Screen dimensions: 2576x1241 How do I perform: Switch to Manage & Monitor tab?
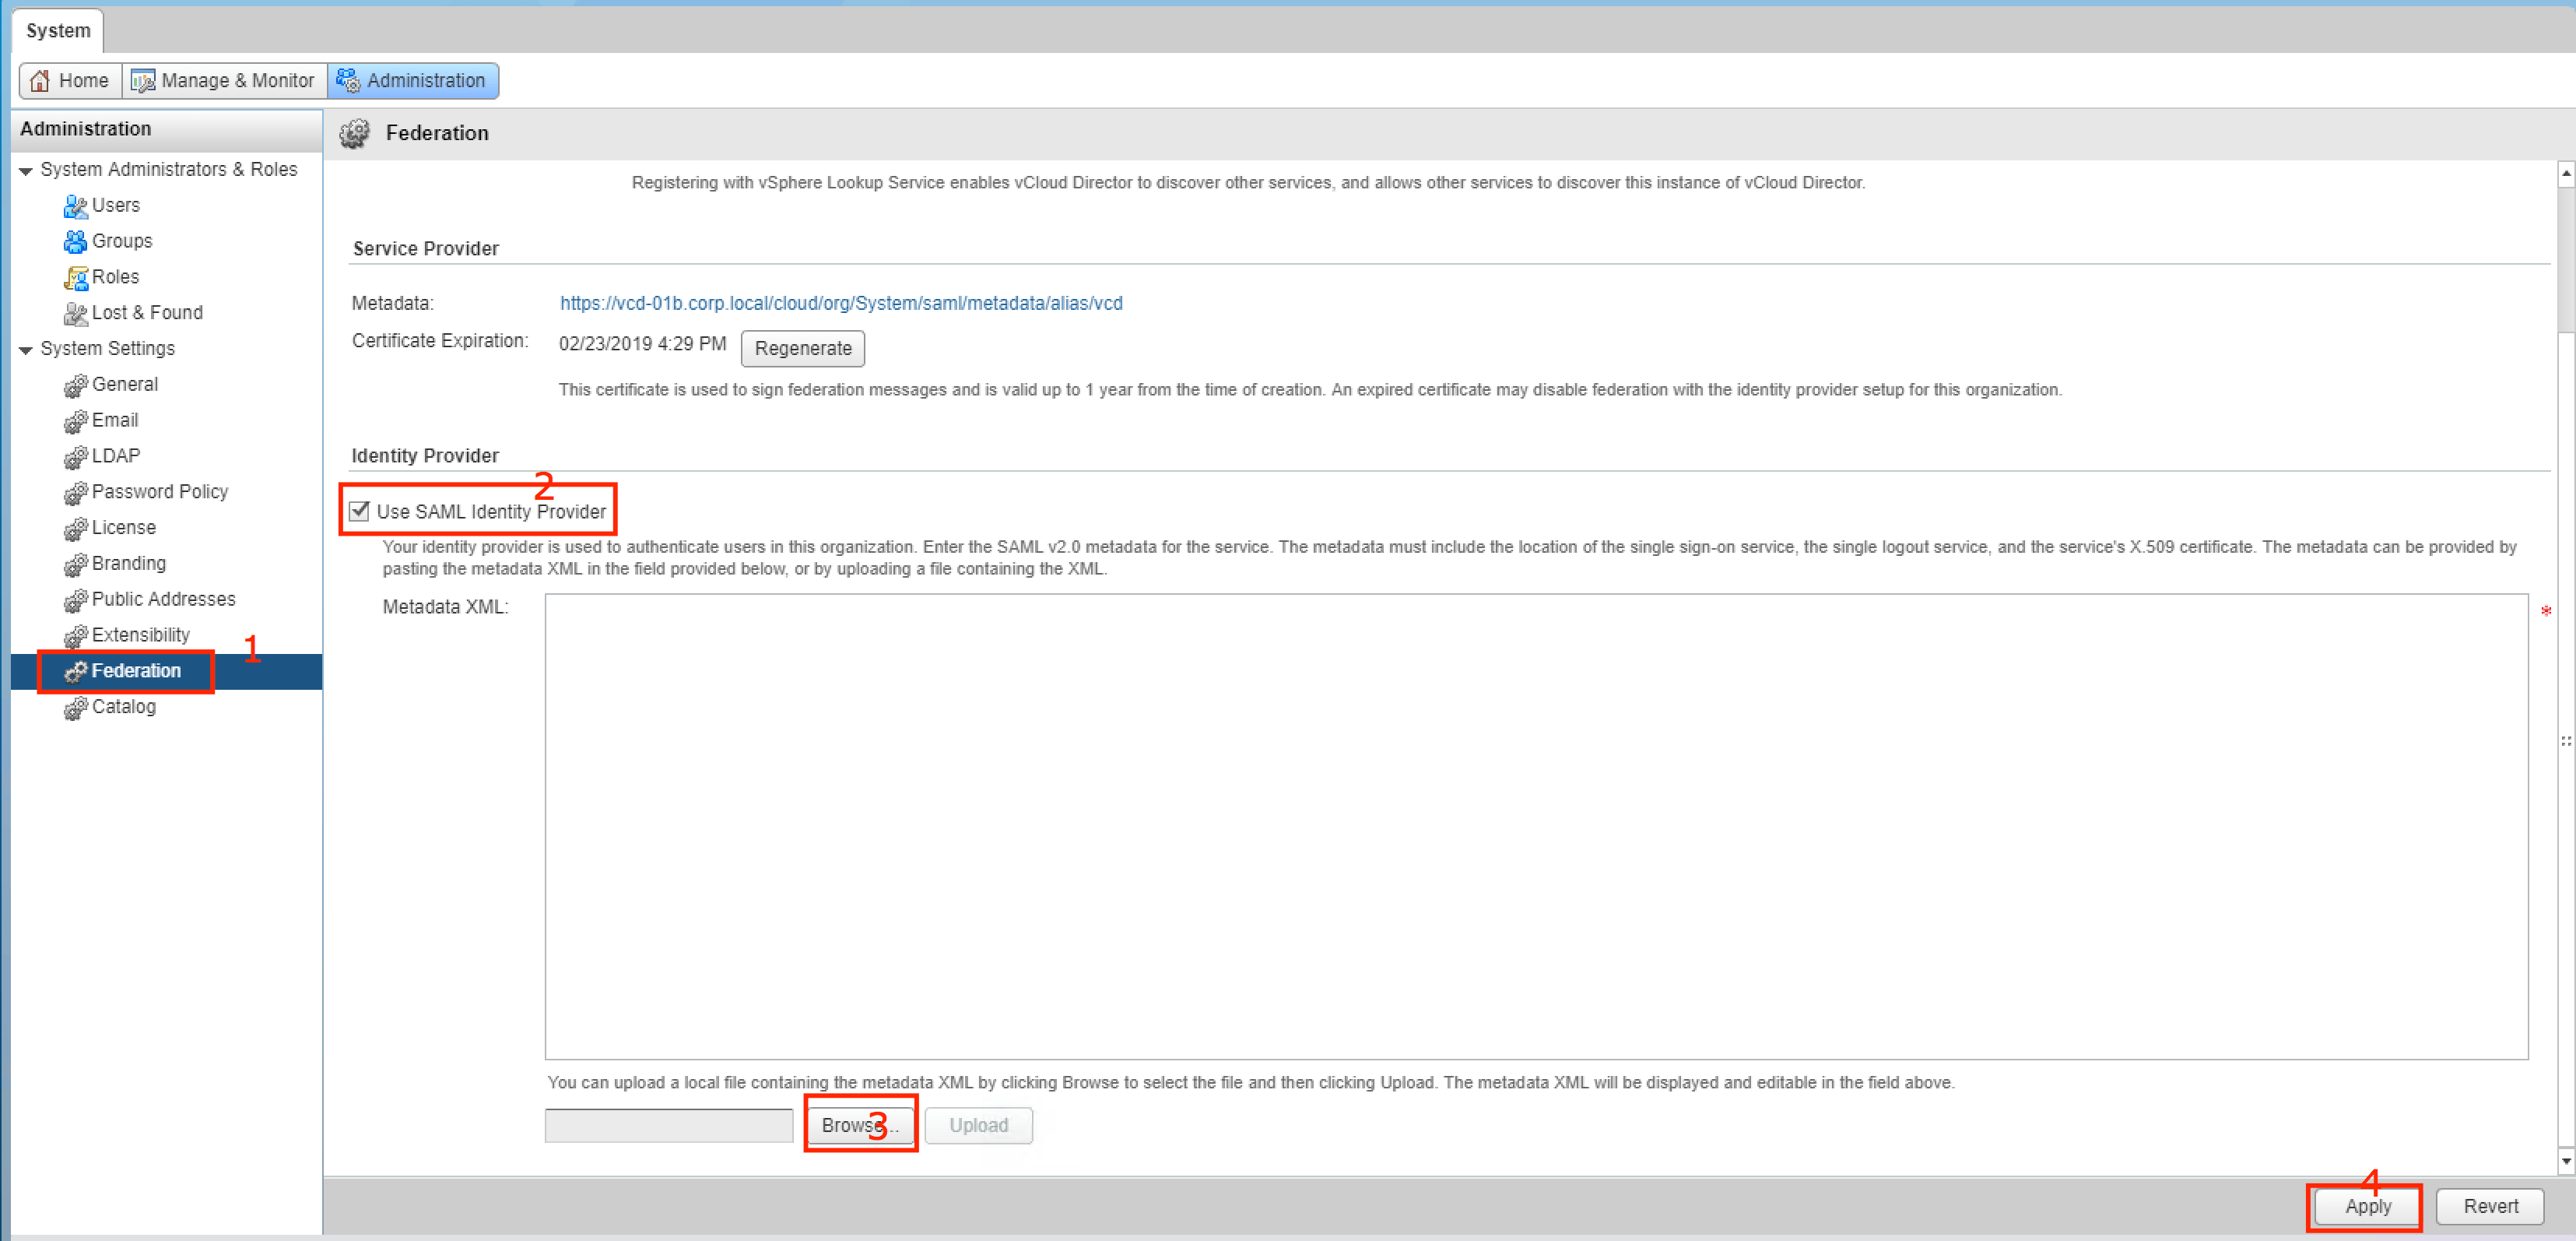click(224, 81)
